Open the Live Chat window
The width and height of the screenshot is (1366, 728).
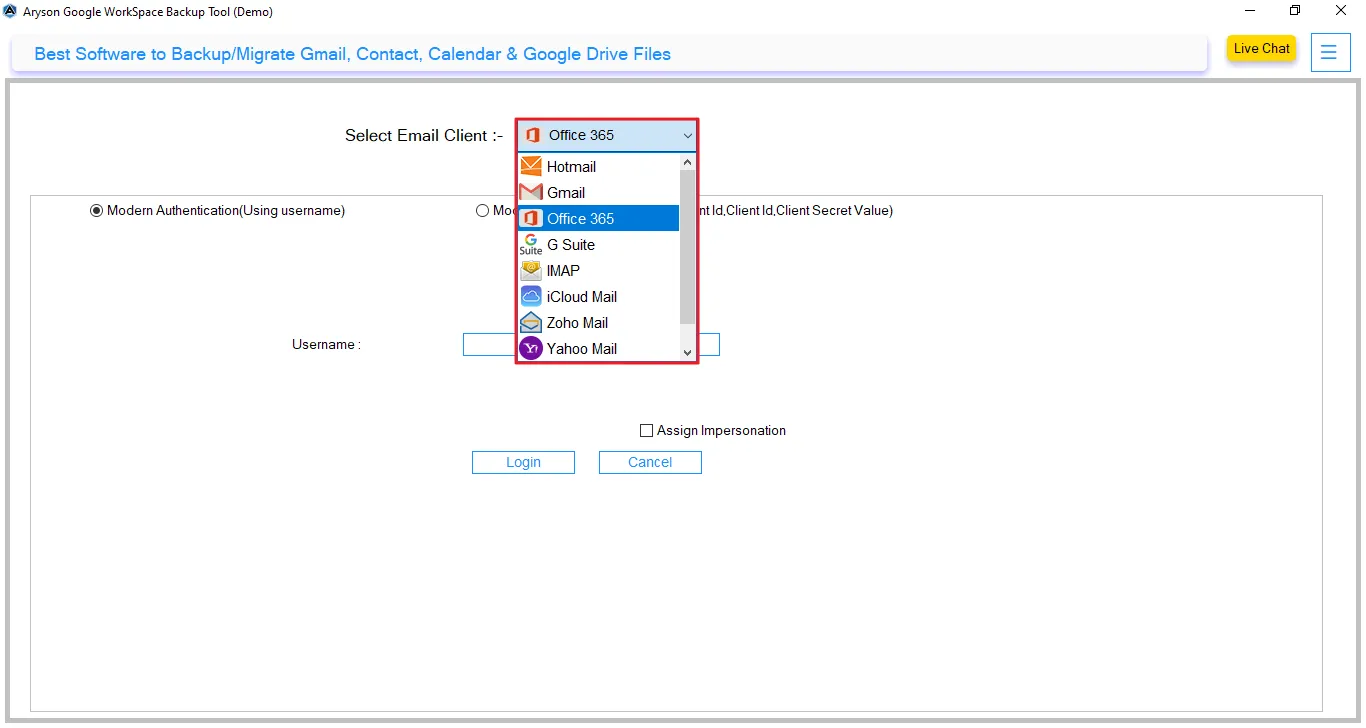(x=1260, y=47)
